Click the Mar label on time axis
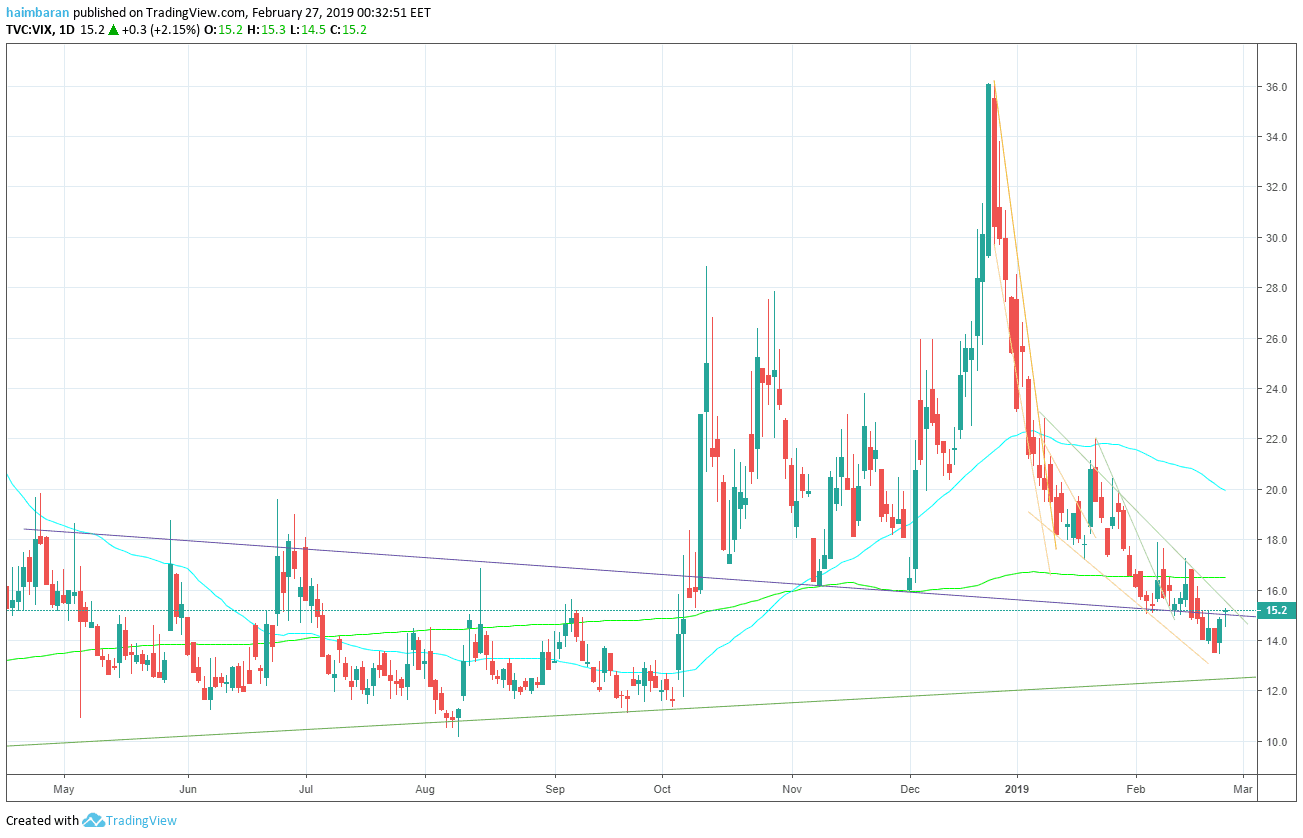The height and width of the screenshot is (838, 1303). [x=1243, y=788]
